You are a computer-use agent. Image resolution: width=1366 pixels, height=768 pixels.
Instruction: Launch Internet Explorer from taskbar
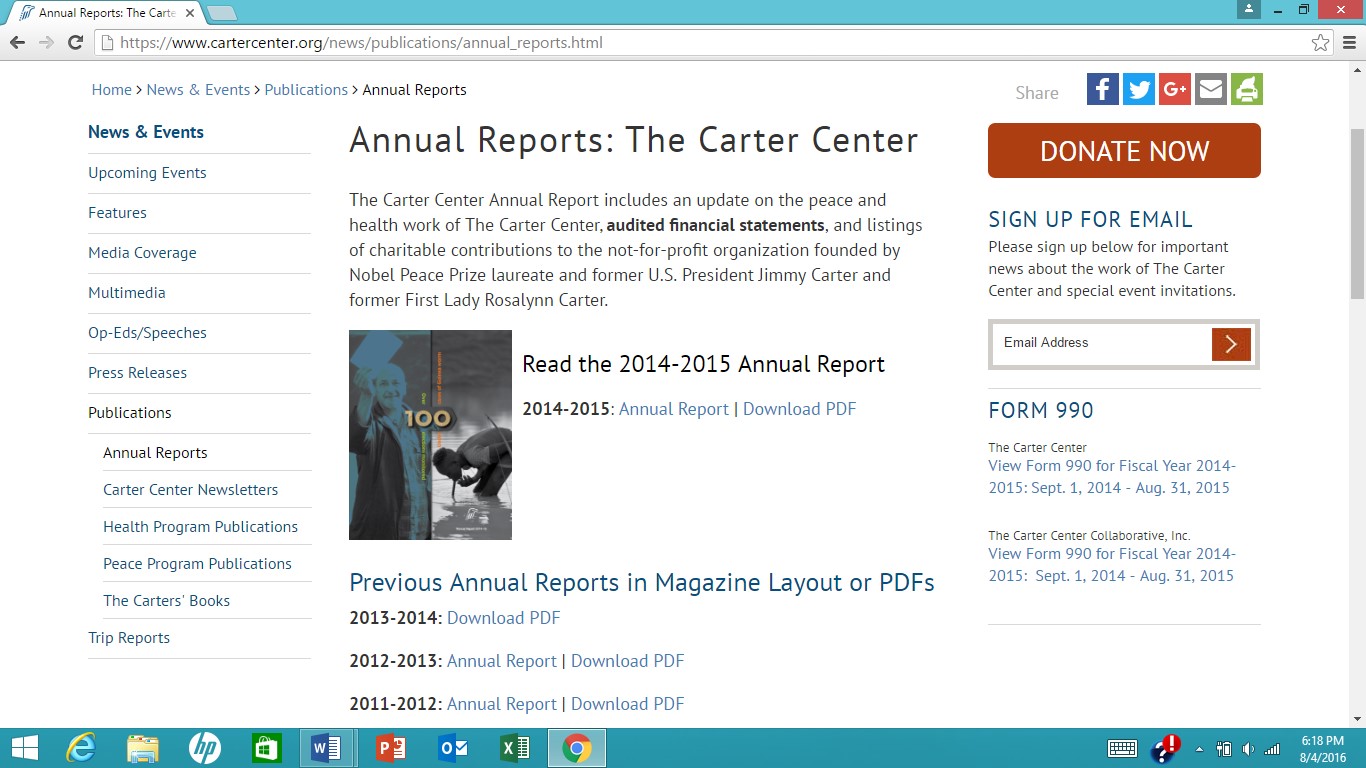80,748
